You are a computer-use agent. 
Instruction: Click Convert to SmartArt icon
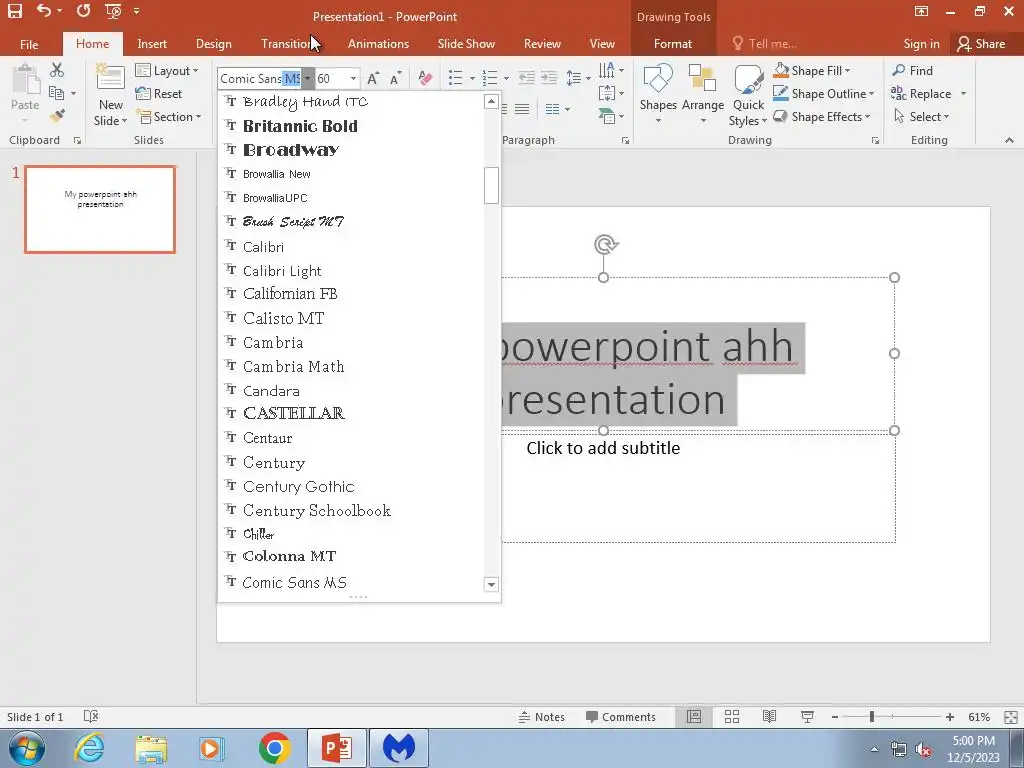[x=607, y=116]
